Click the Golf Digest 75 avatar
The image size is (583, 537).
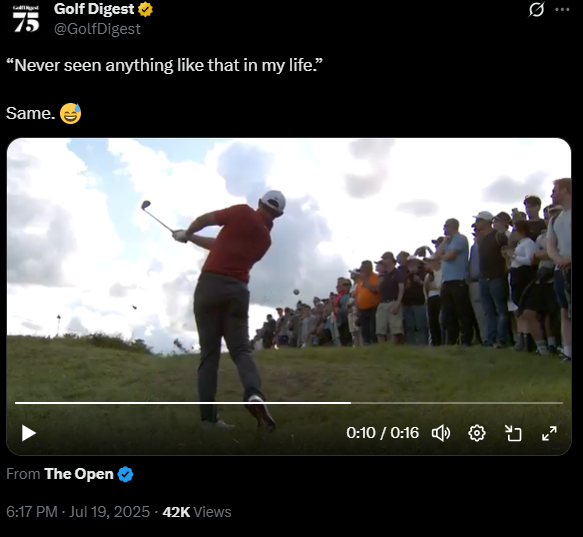click(26, 19)
